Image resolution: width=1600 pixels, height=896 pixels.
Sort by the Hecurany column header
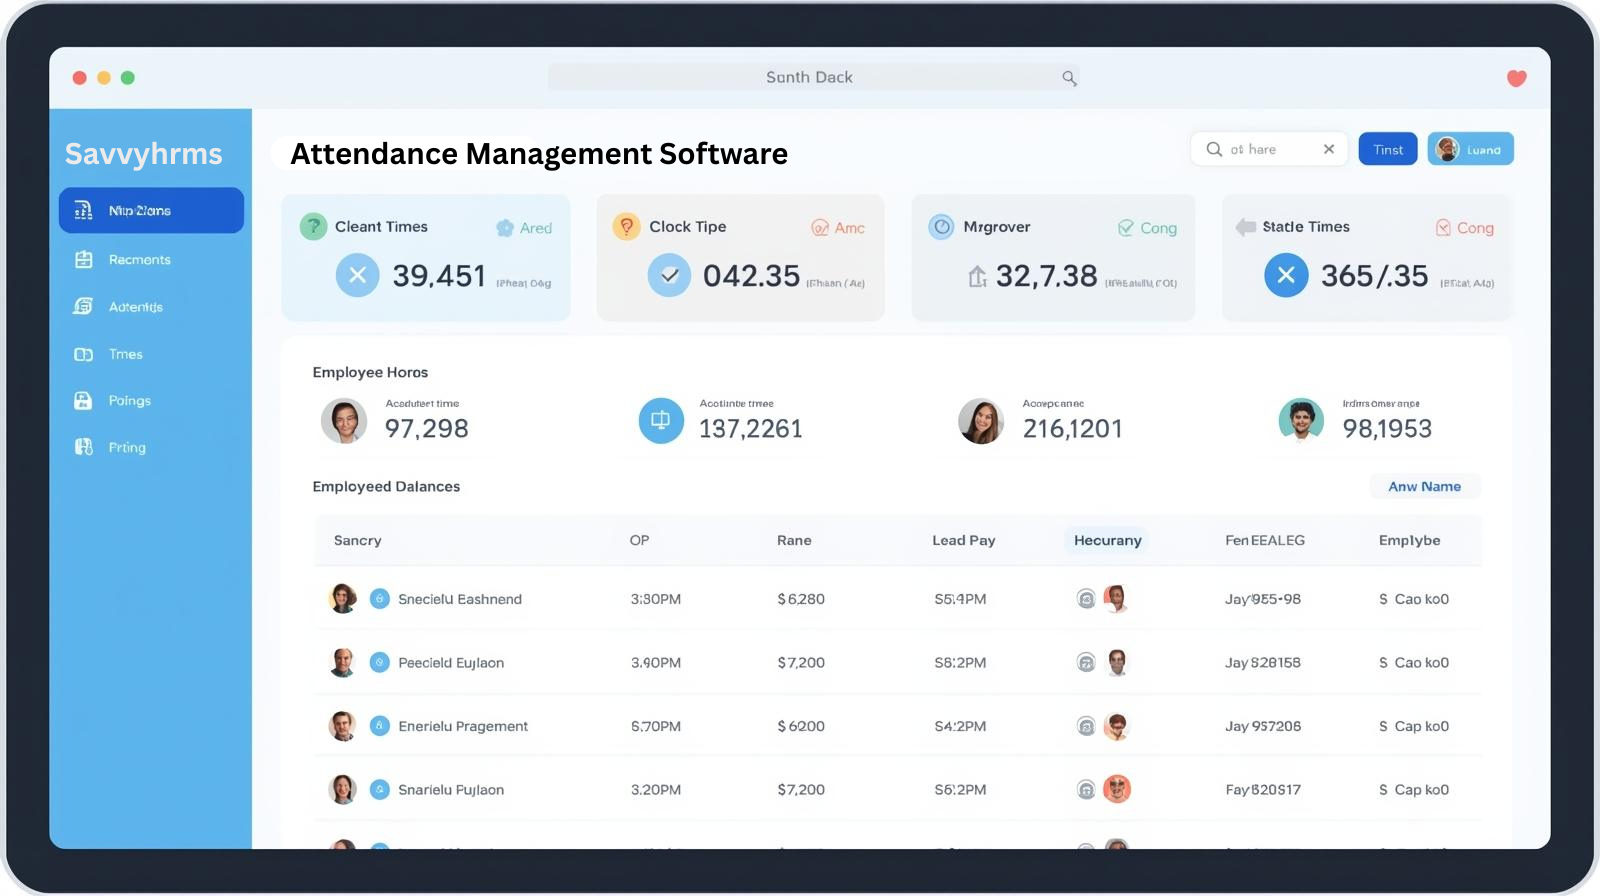click(x=1107, y=540)
